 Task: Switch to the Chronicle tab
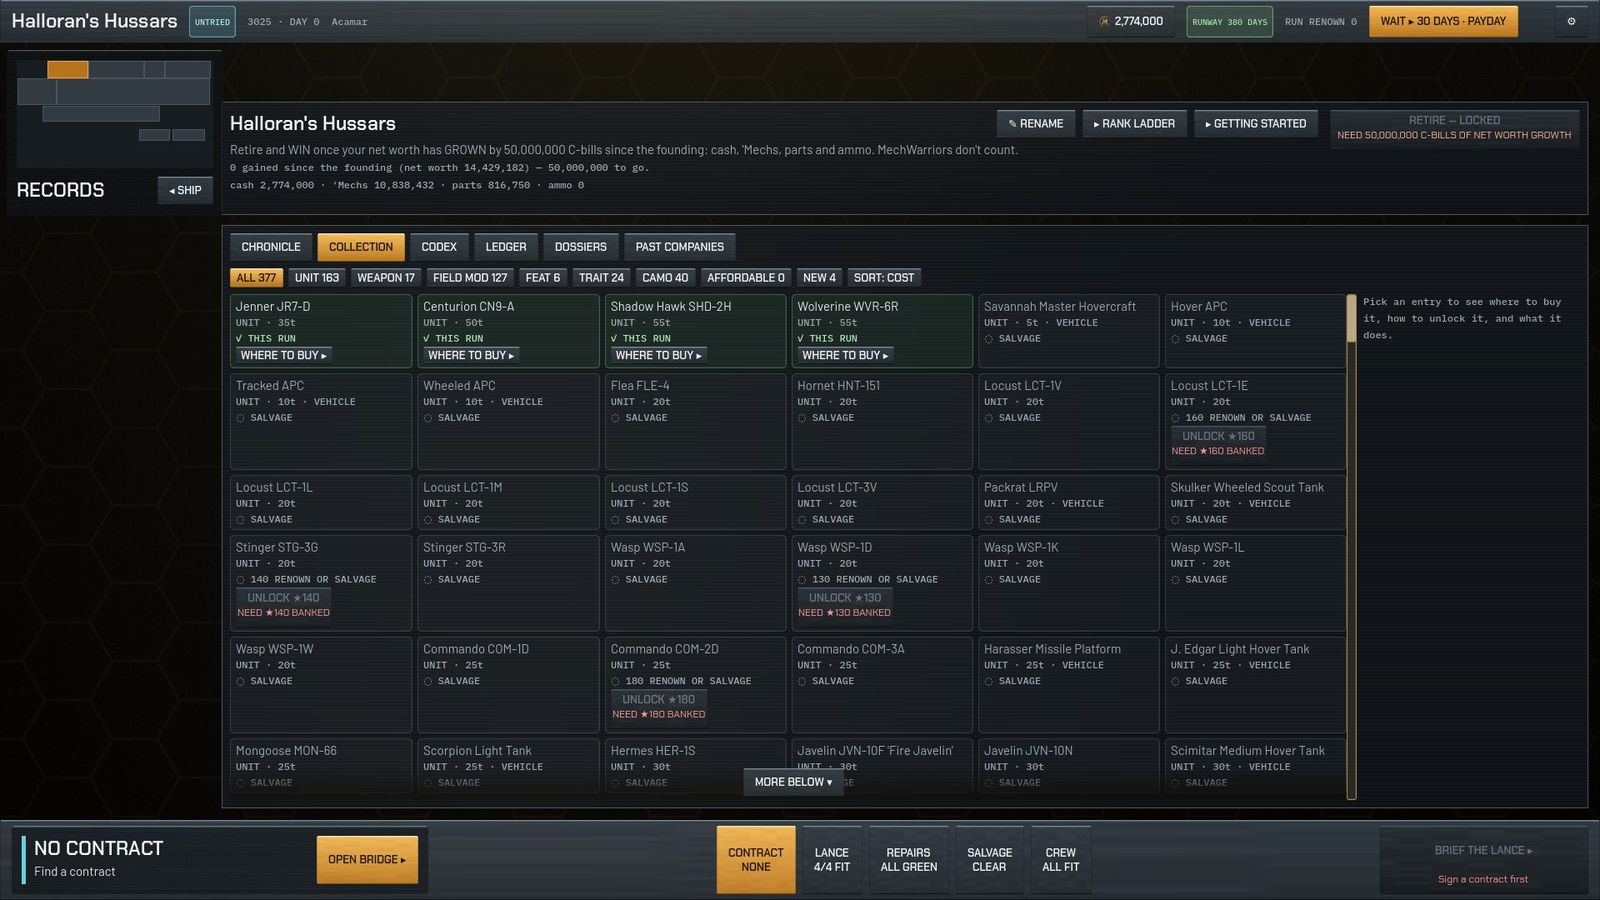[x=271, y=247]
